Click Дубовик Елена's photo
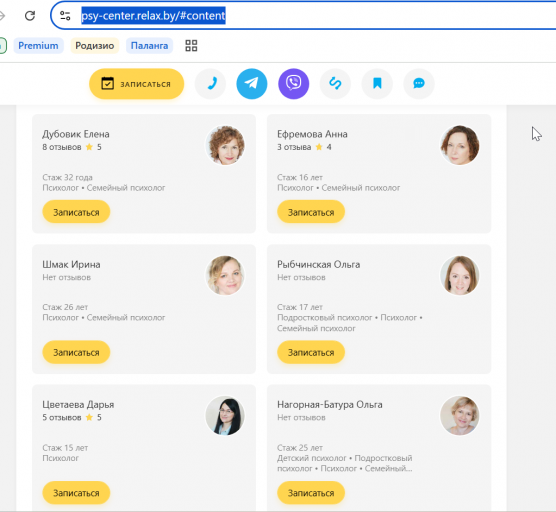 pos(225,145)
